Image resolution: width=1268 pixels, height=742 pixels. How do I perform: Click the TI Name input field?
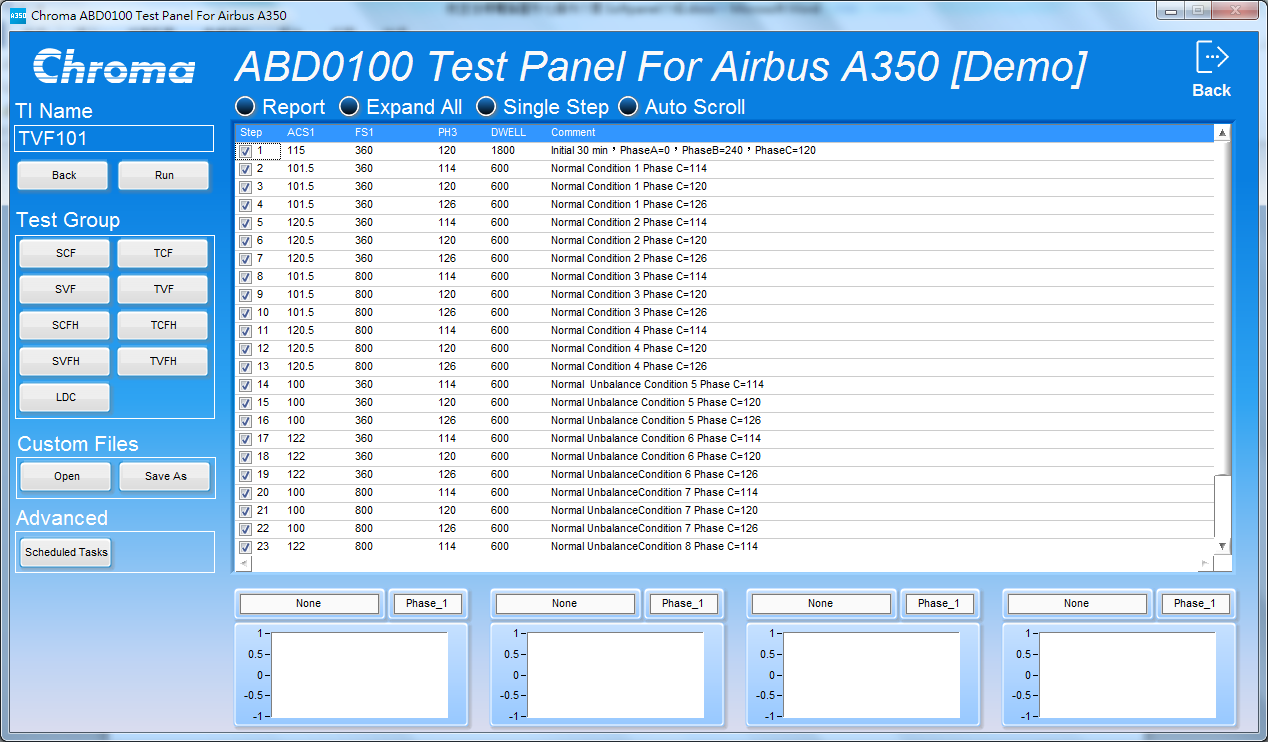114,138
